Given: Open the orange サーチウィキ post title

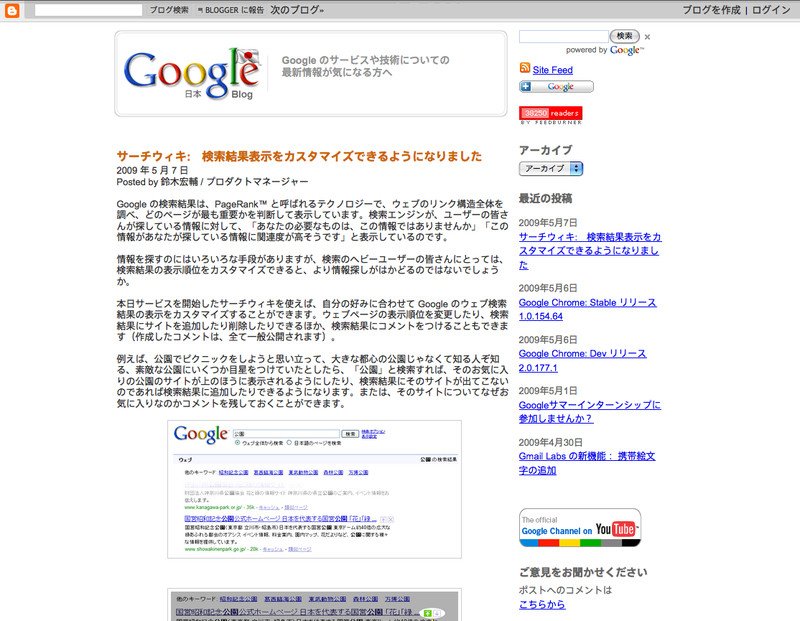Looking at the screenshot, I should click(x=299, y=156).
